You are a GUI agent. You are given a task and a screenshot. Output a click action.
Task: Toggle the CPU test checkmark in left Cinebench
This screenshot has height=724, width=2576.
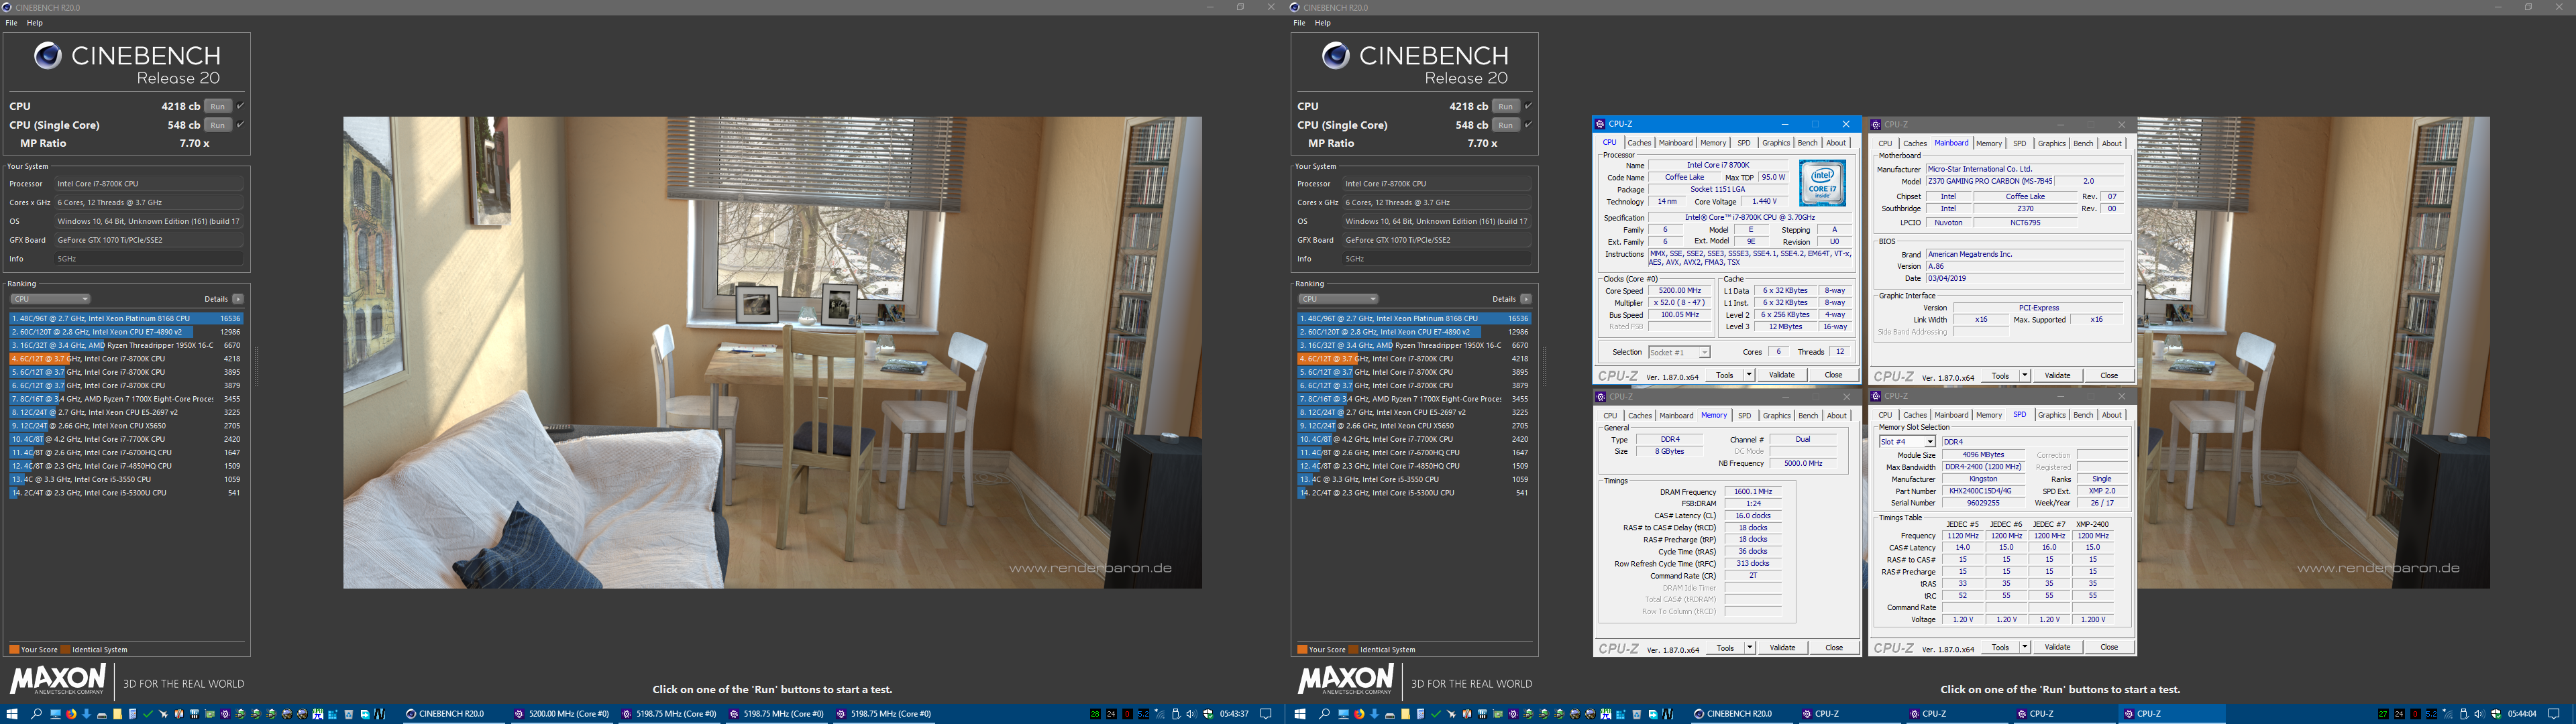(240, 106)
